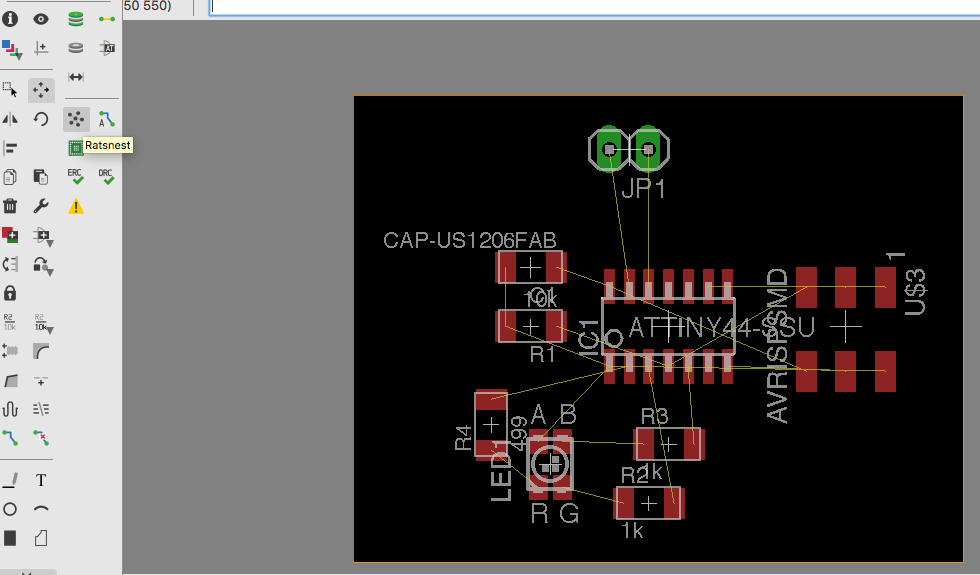This screenshot has height=575, width=980.
Task: Select resistor R3 origin cross
Action: 669,444
